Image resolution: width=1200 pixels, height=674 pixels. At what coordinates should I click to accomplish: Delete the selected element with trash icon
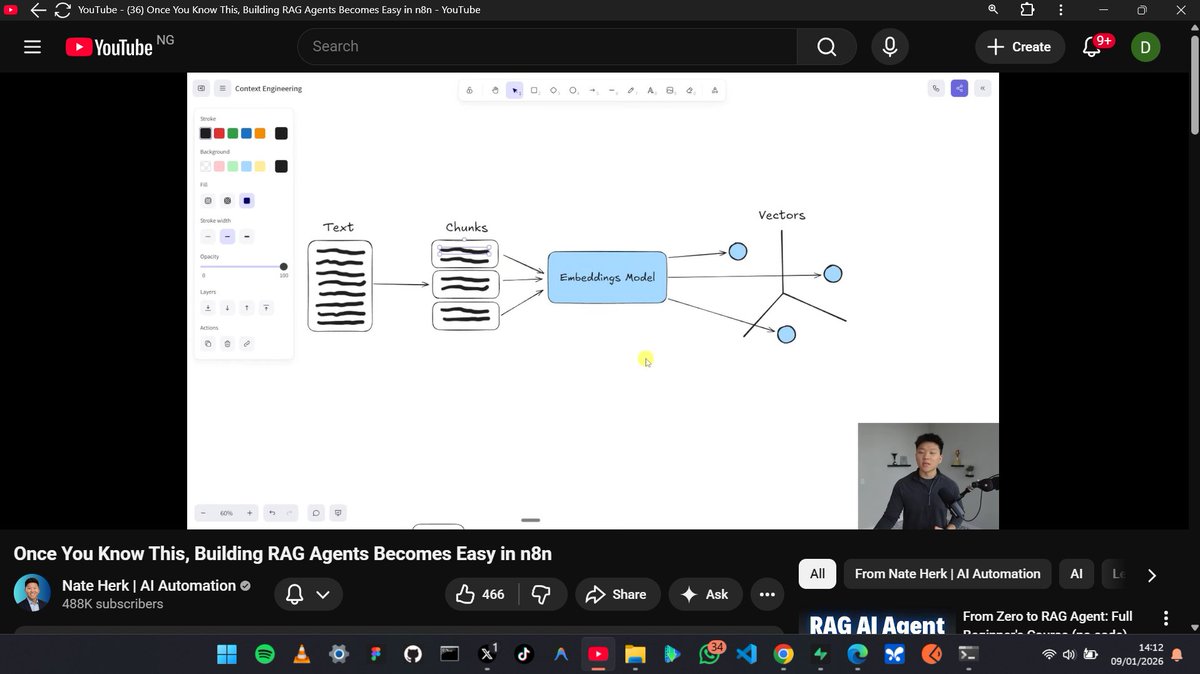227,342
